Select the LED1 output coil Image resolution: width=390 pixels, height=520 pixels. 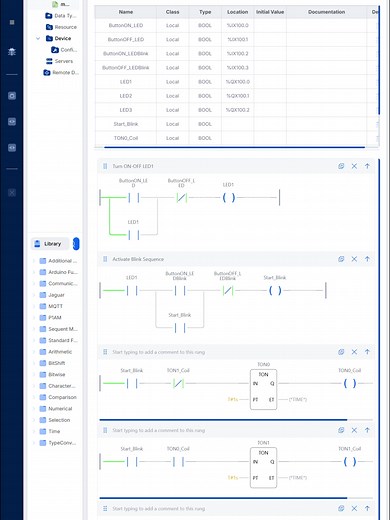[229, 198]
